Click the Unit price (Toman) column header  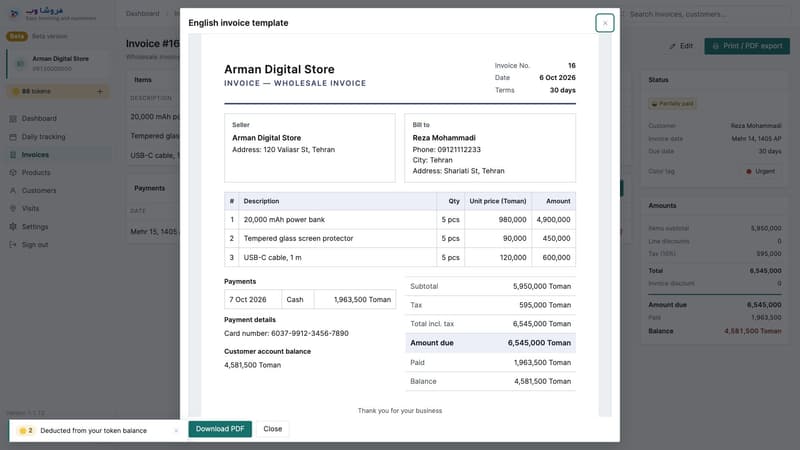[498, 201]
